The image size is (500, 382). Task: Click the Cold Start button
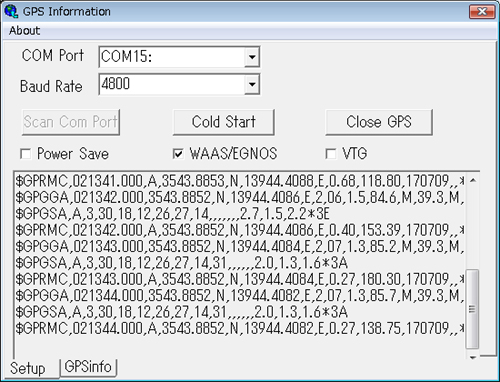[224, 122]
